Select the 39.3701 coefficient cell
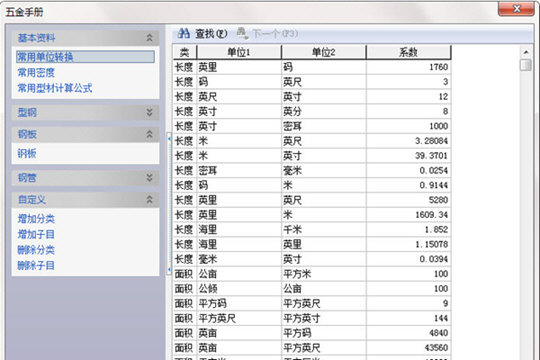This screenshot has height=360, width=540. point(409,156)
